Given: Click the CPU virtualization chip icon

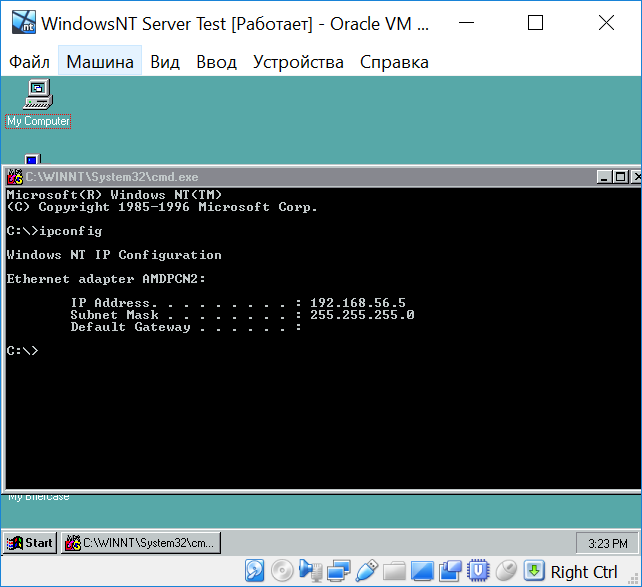Looking at the screenshot, I should (478, 571).
